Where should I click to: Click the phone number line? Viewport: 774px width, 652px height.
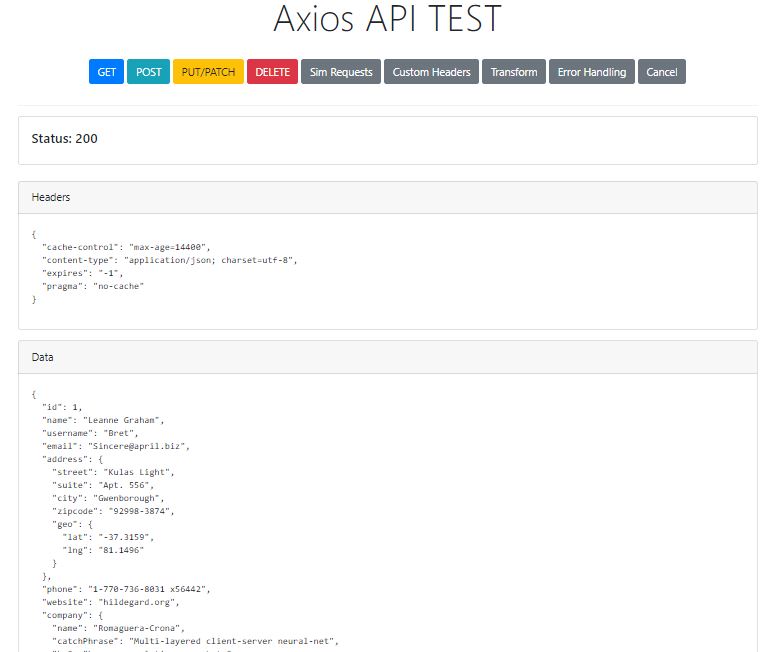[x=126, y=589]
